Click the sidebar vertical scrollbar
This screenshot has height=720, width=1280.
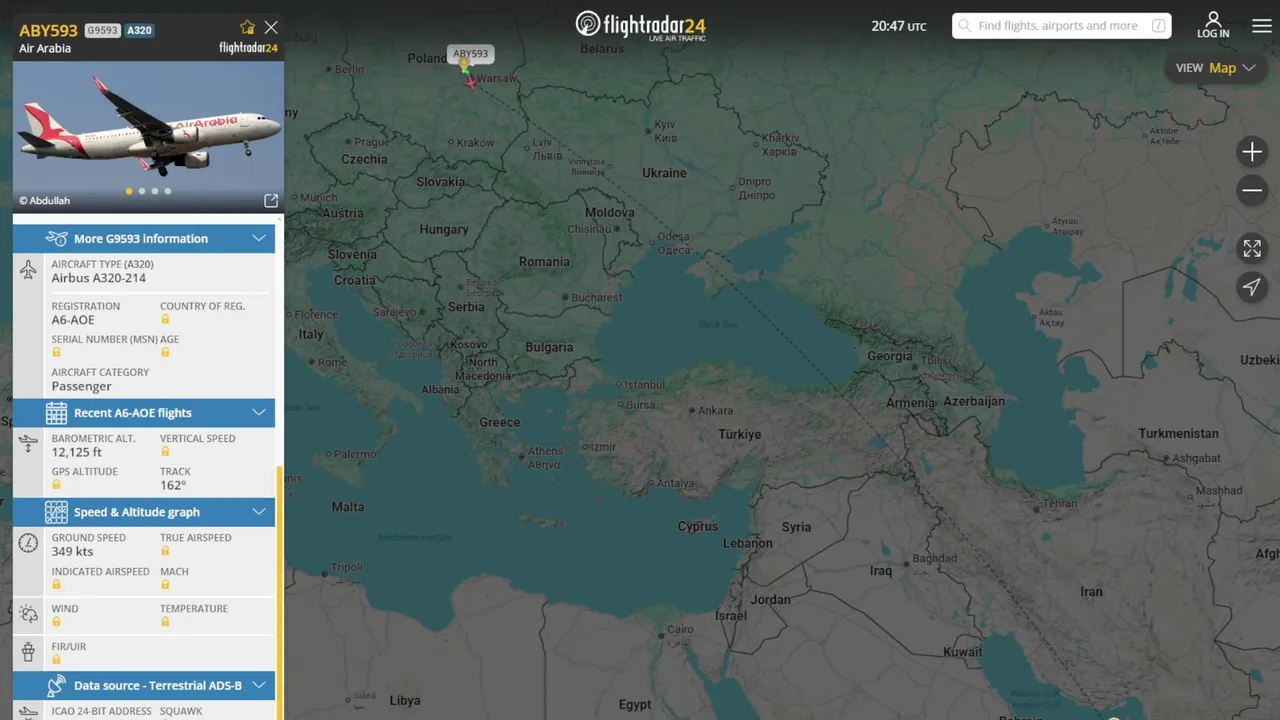280,592
